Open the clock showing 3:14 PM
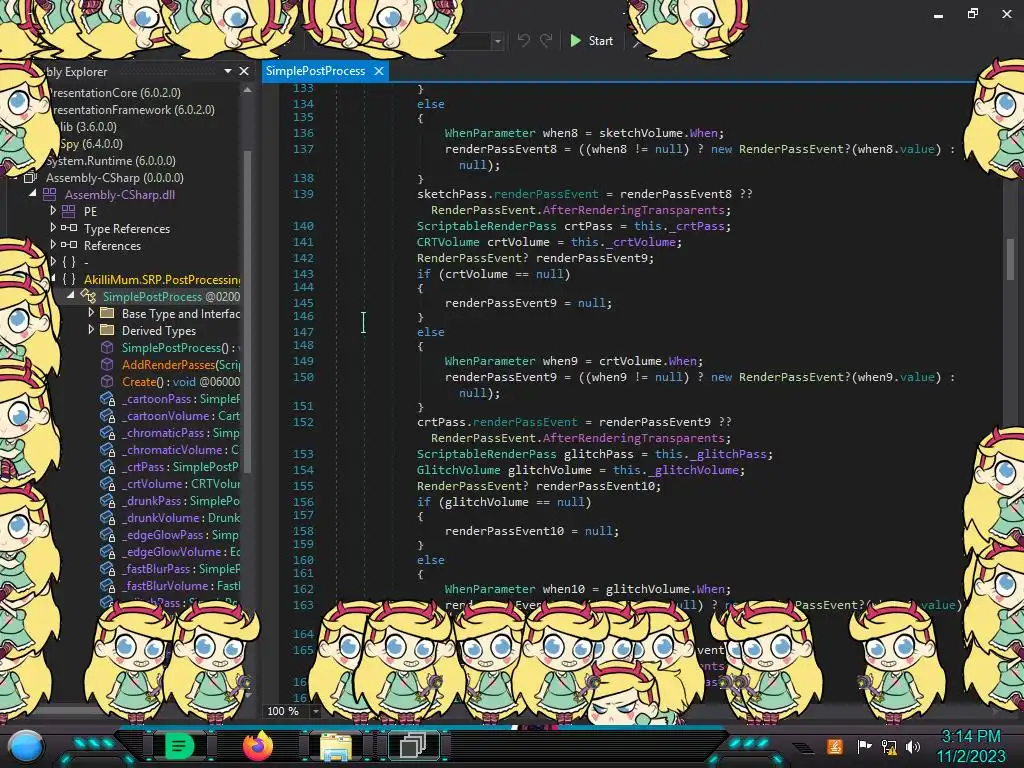This screenshot has height=768, width=1024. (x=970, y=746)
